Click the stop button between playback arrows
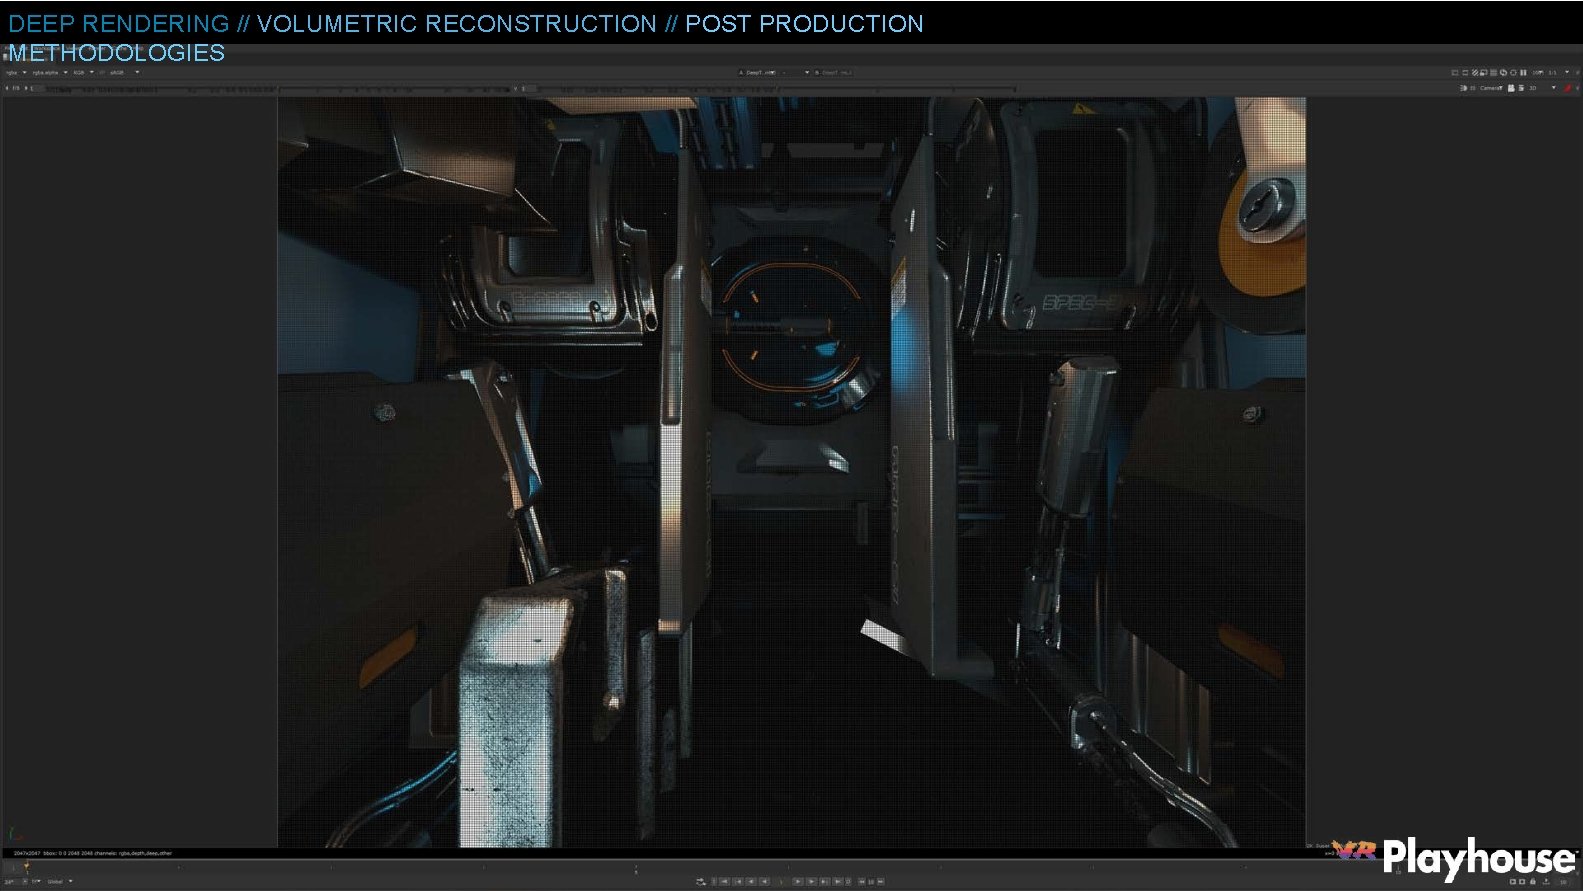Image resolution: width=1583 pixels, height=891 pixels. [781, 881]
